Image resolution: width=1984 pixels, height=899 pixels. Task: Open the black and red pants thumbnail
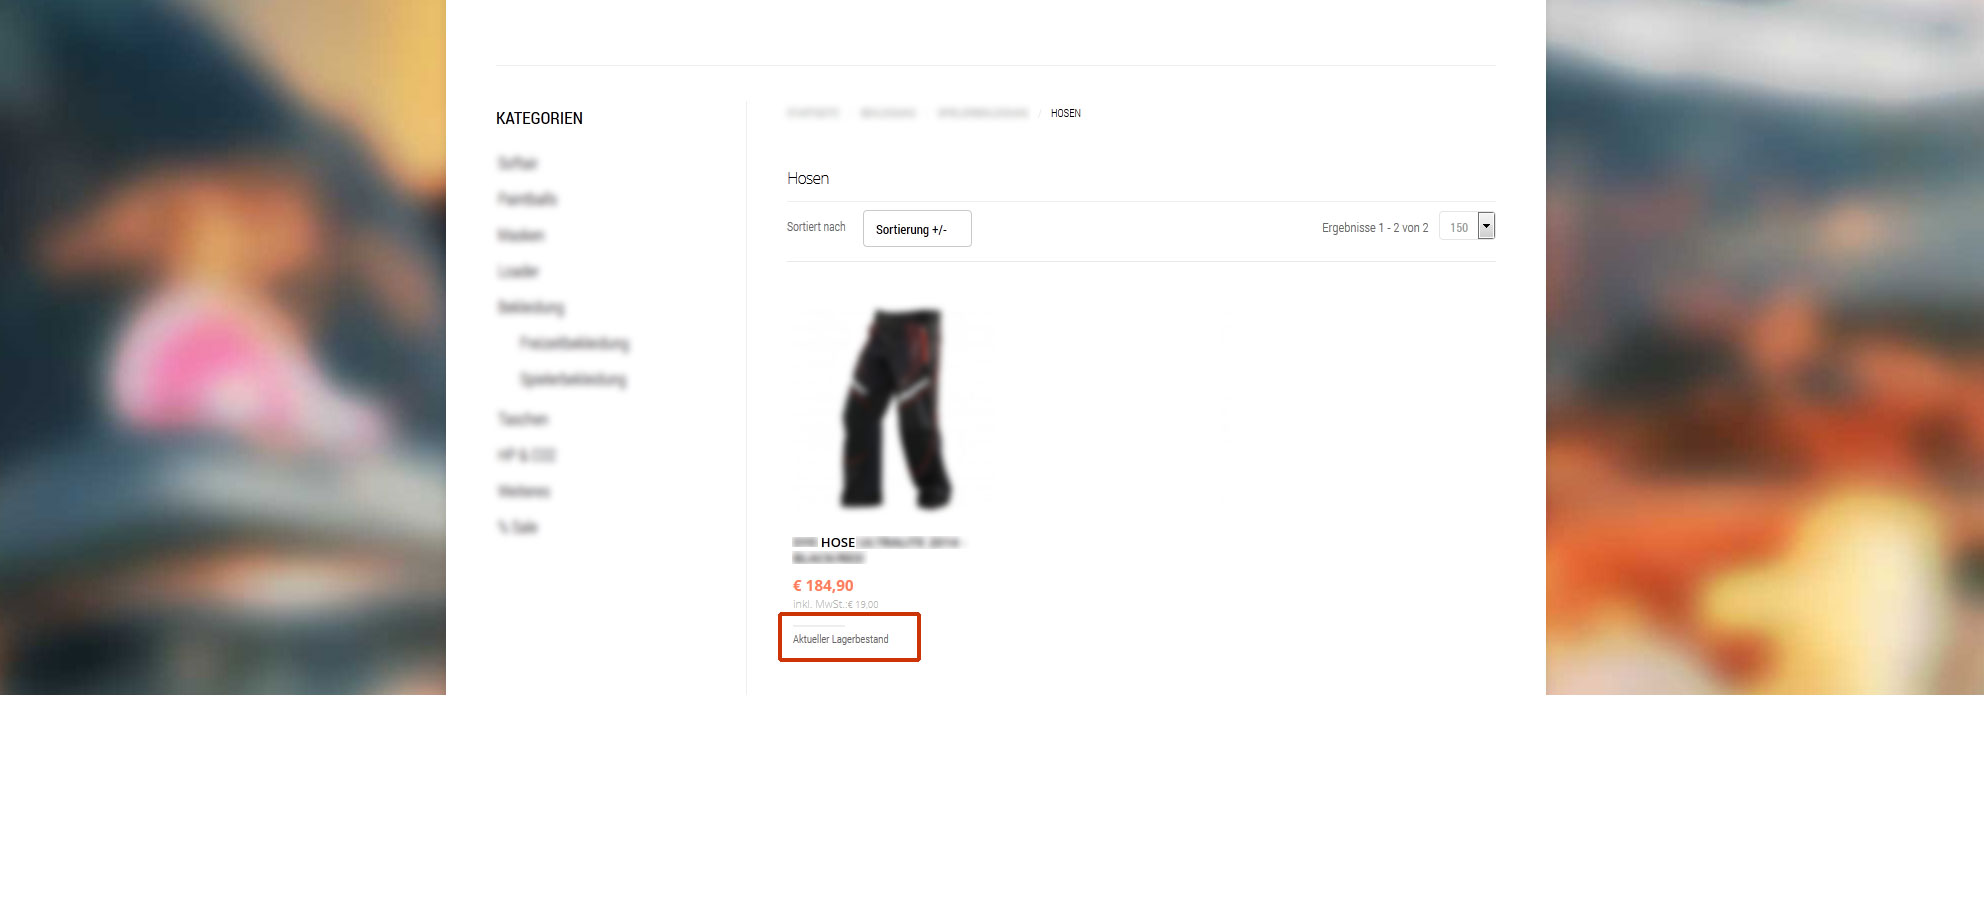pyautogui.click(x=895, y=409)
